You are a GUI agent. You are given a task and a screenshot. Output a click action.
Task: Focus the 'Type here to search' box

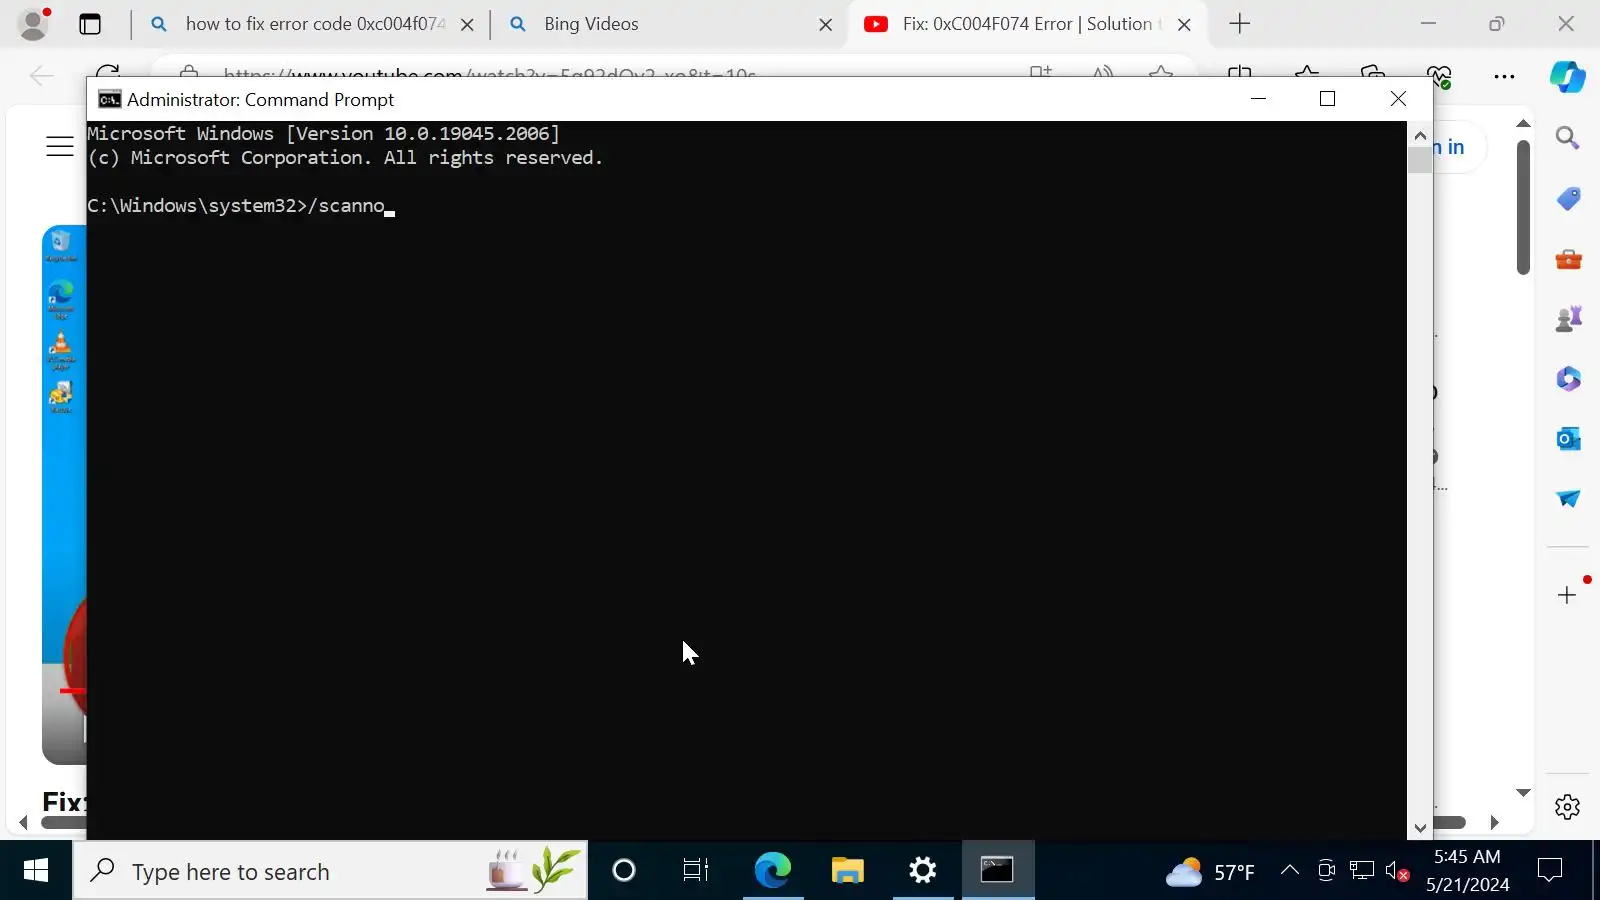330,871
